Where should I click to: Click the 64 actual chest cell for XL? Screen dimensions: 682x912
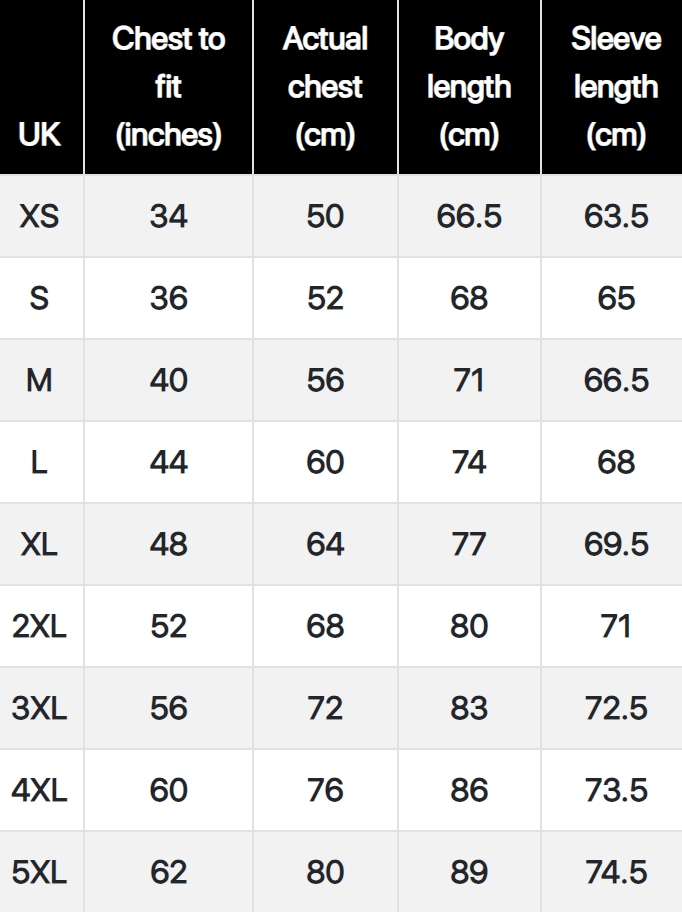[325, 544]
